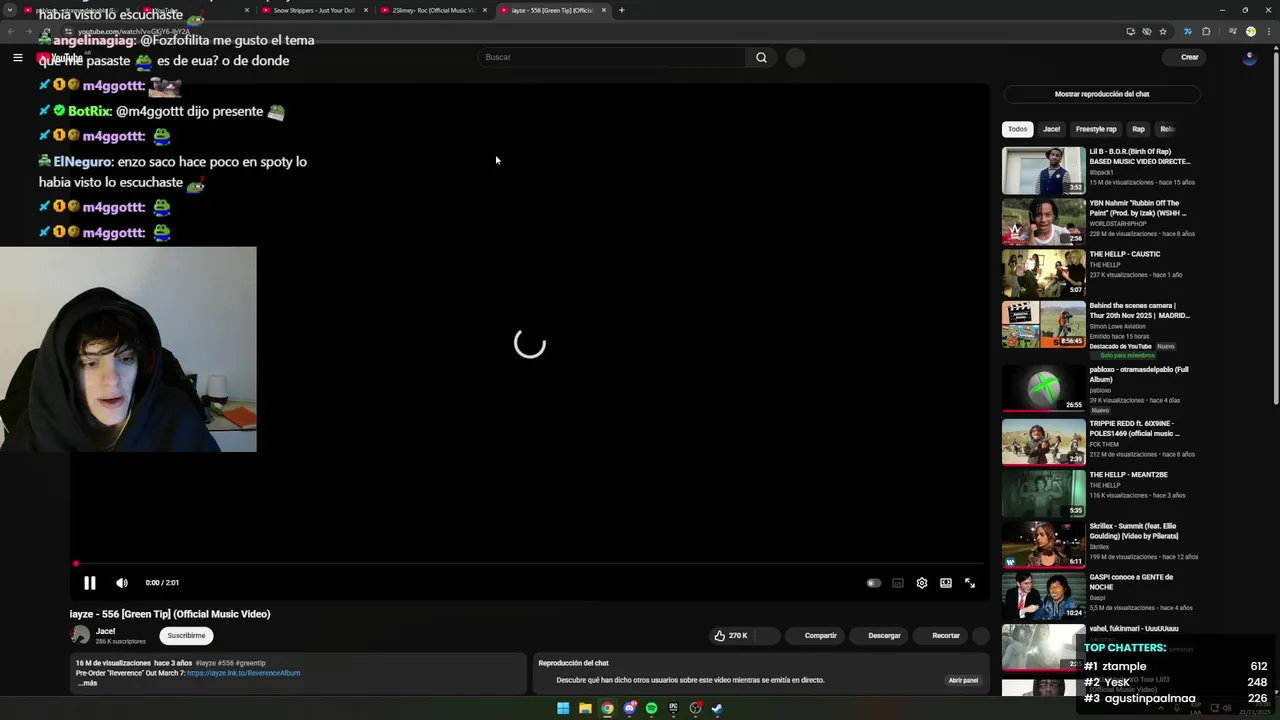This screenshot has height=720, width=1280.
Task: Open the YouTube account avatar menu
Action: (x=1249, y=57)
